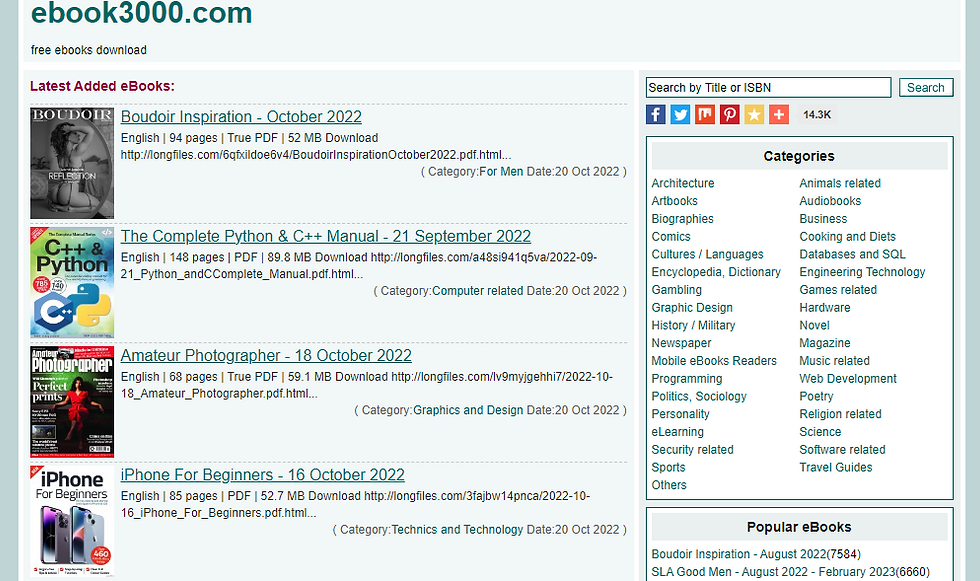Click the Computer related category link
Viewport: 980px width, 581px height.
[478, 290]
